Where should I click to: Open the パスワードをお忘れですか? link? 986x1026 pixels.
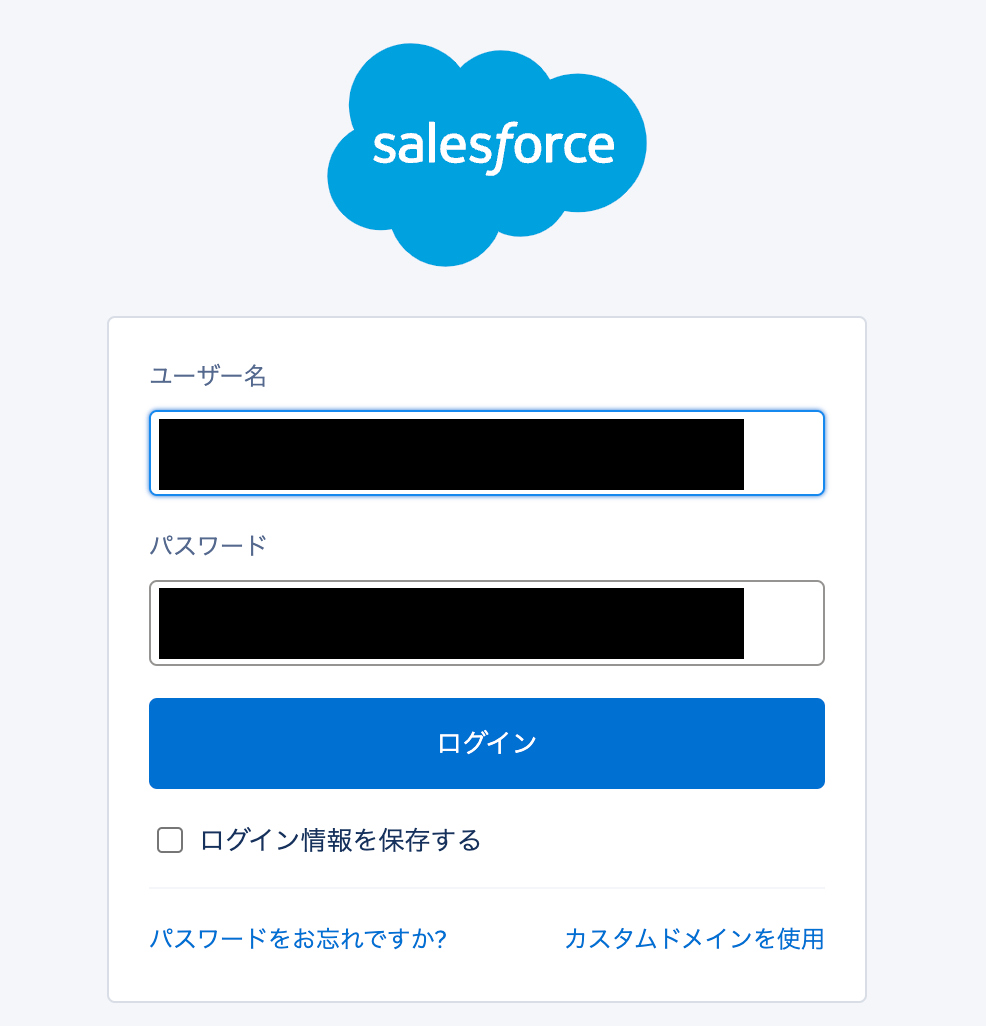click(297, 939)
